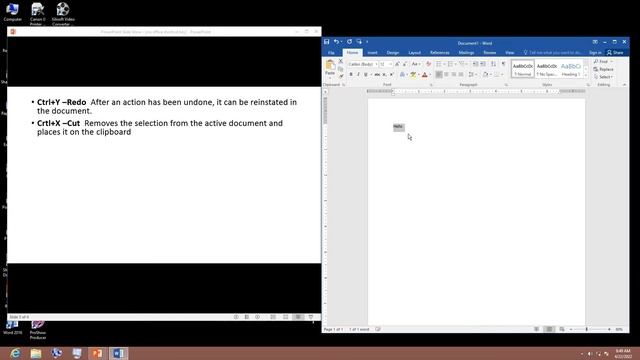Align text right in Word
The width and height of the screenshot is (640, 360).
click(453, 75)
